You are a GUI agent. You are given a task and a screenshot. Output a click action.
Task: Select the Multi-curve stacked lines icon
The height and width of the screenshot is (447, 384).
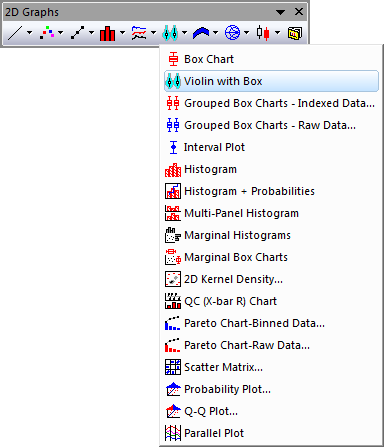pyautogui.click(x=139, y=33)
